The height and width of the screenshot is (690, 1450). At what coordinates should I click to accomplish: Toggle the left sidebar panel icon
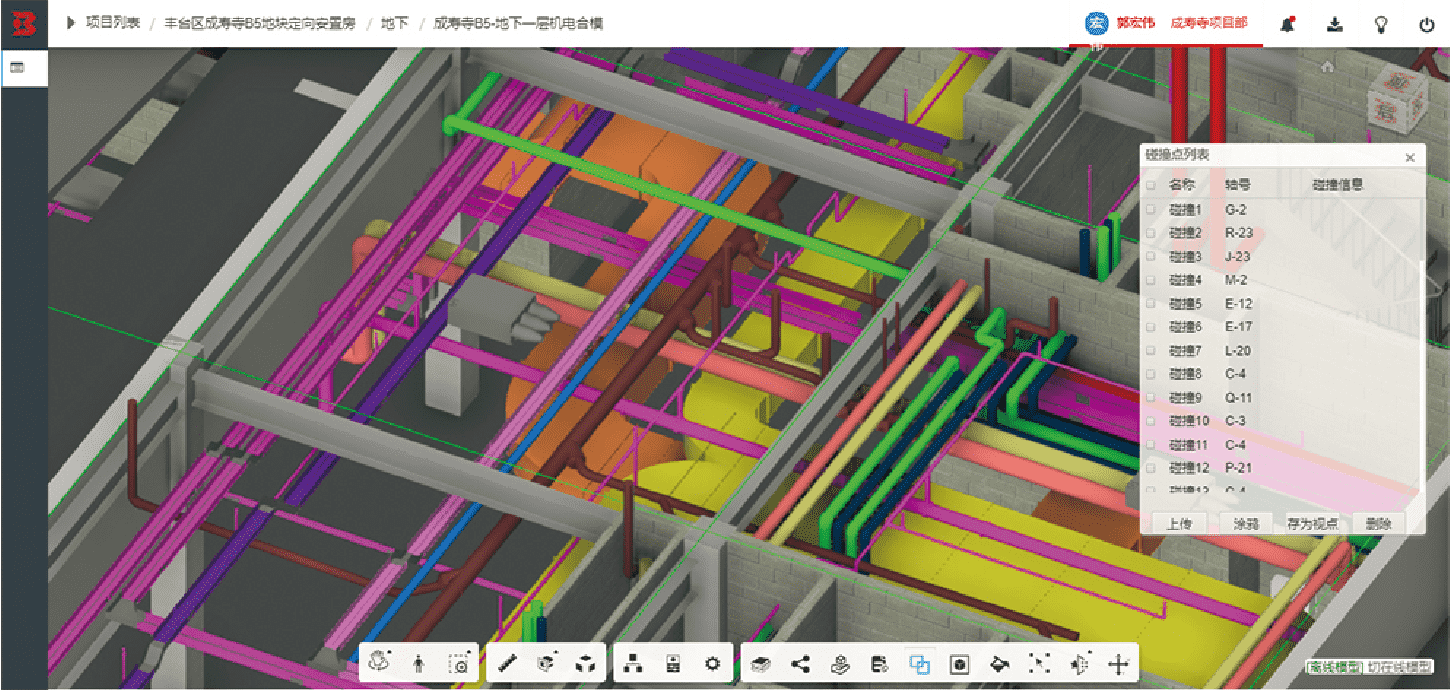tap(17, 67)
